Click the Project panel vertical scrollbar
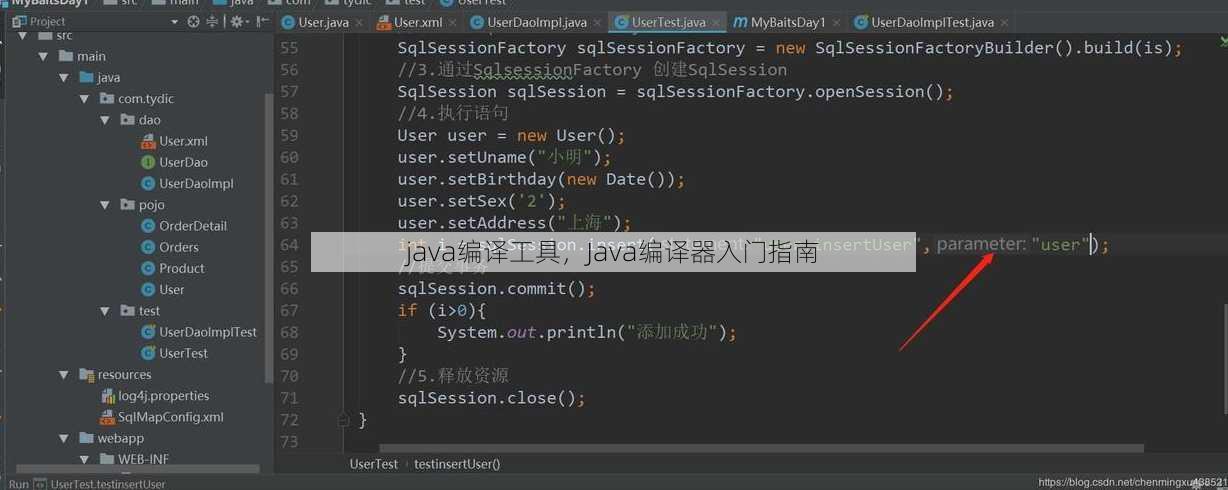The image size is (1228, 490). point(269,240)
